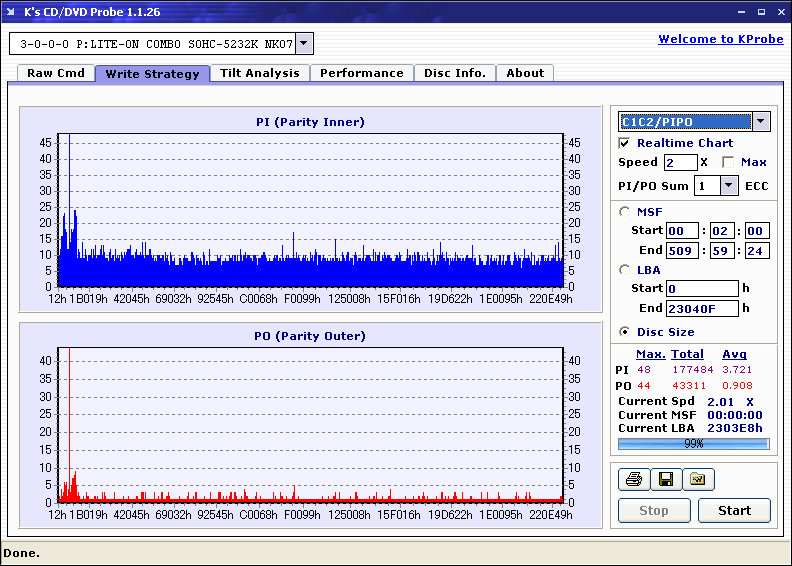Click the Speed input field
Image resolution: width=792 pixels, height=566 pixels.
tap(680, 162)
